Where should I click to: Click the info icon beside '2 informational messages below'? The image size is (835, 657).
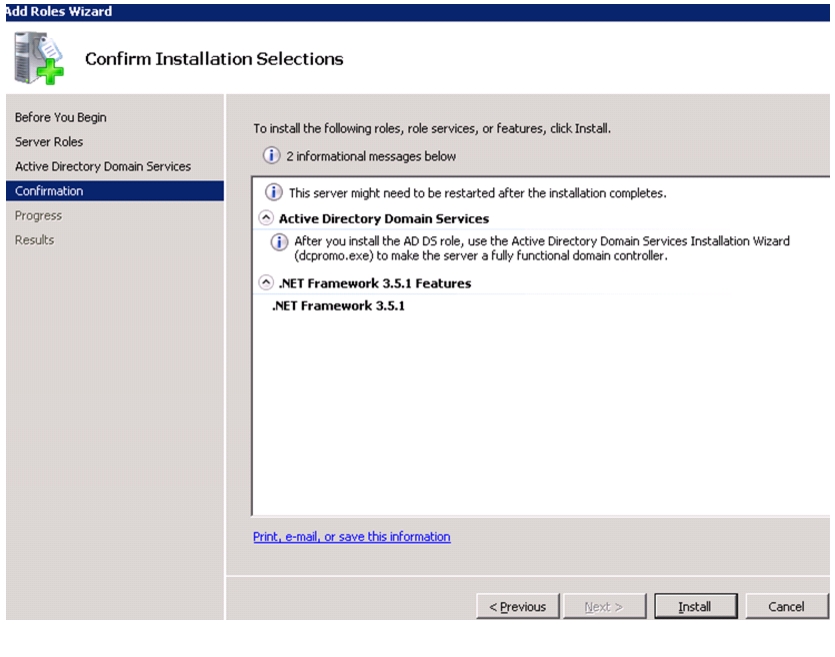[272, 155]
